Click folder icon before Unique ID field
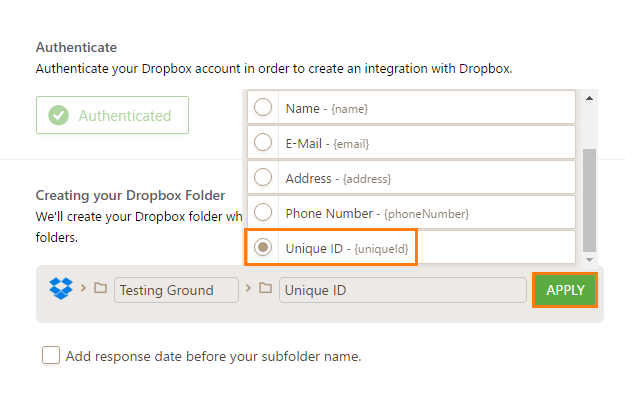The width and height of the screenshot is (639, 406). (265, 290)
